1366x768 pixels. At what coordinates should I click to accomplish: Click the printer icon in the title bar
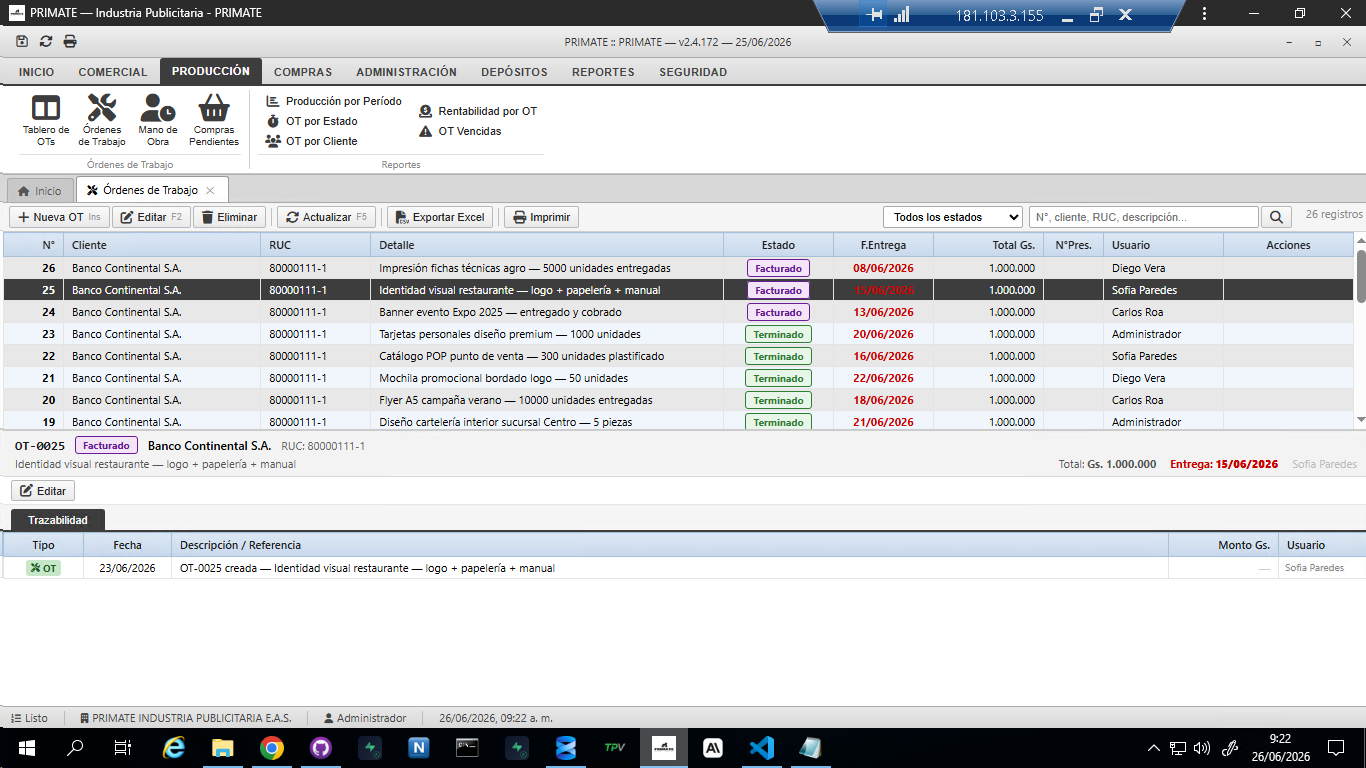pos(70,41)
